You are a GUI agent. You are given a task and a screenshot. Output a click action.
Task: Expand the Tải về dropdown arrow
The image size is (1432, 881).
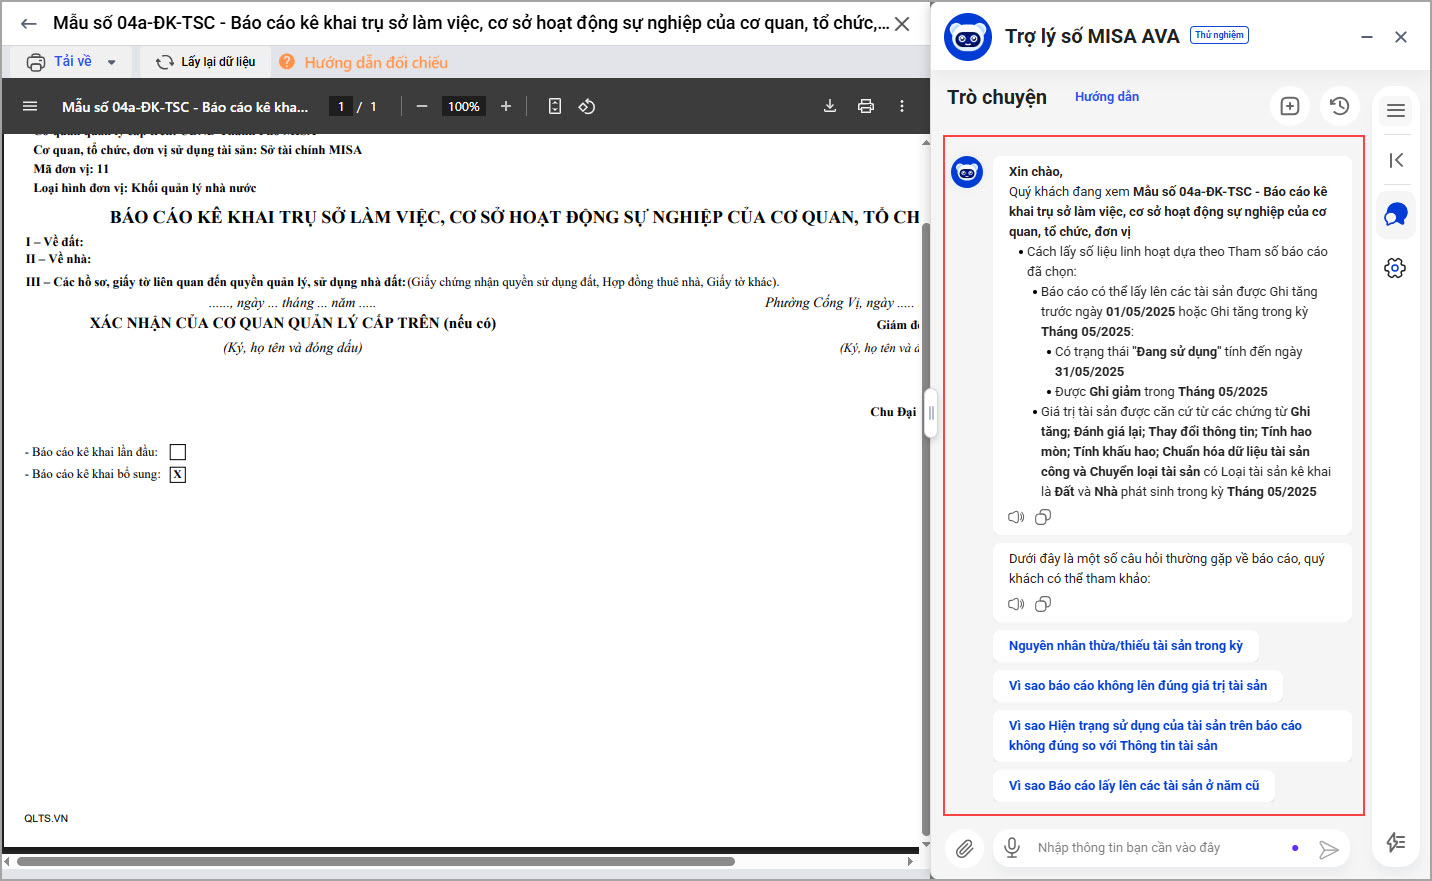point(111,62)
